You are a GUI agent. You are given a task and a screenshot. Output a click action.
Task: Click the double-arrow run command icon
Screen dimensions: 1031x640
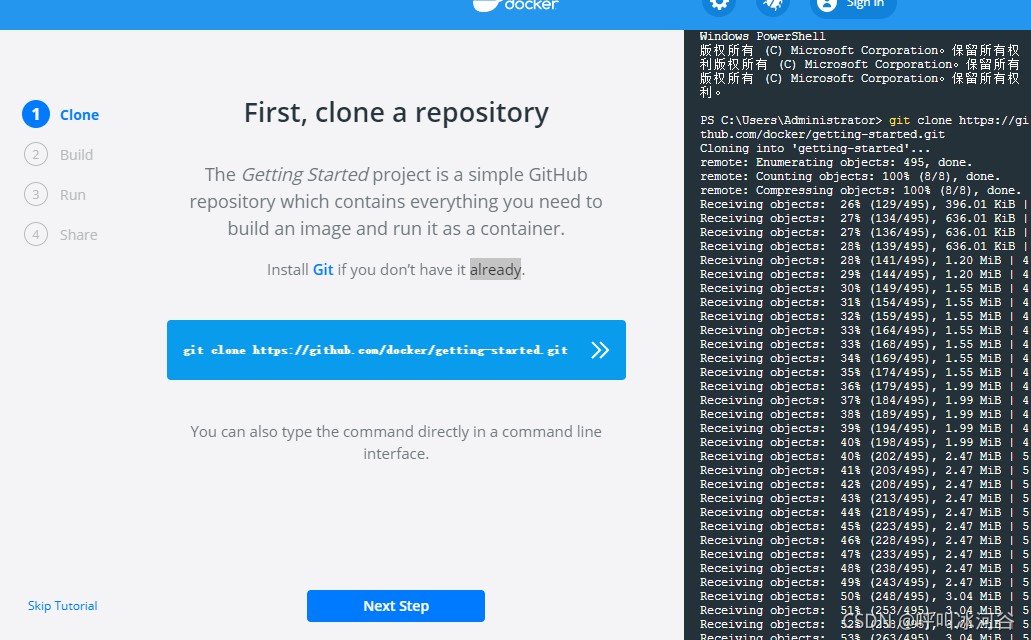(x=600, y=350)
